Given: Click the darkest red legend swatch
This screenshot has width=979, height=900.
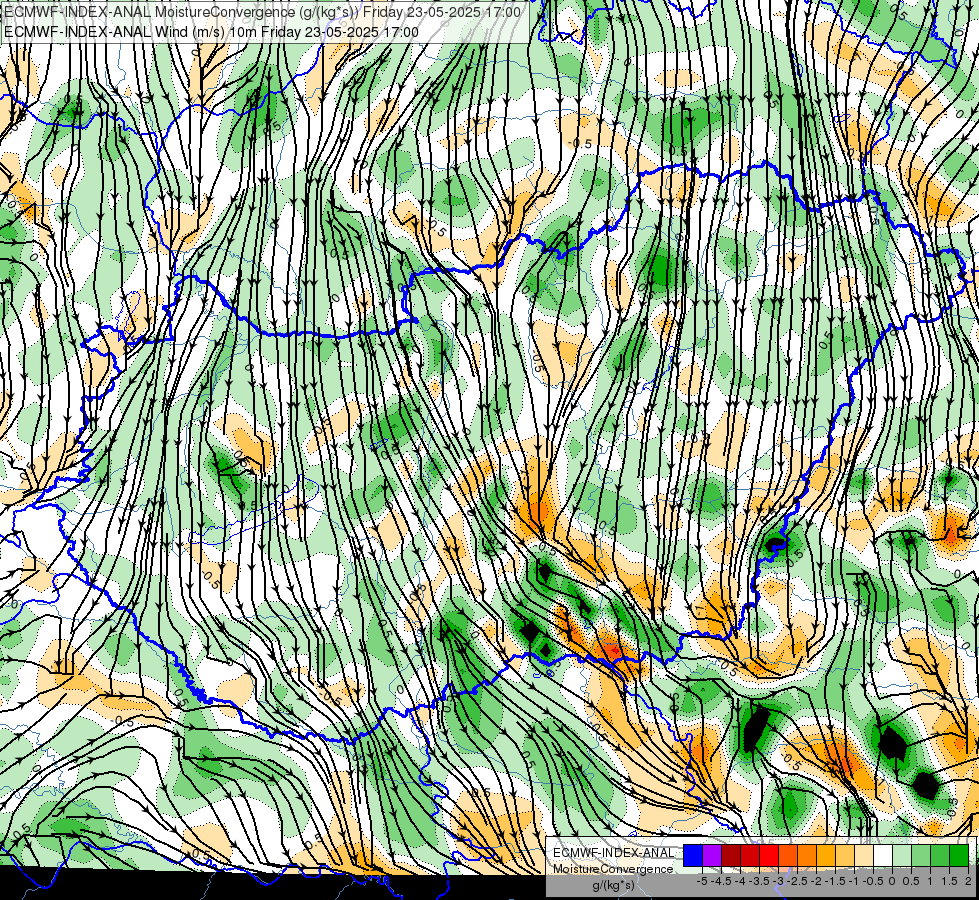Looking at the screenshot, I should 731,856.
